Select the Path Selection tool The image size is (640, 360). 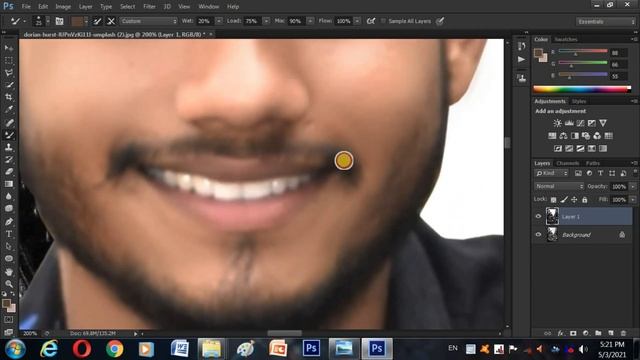(x=9, y=246)
